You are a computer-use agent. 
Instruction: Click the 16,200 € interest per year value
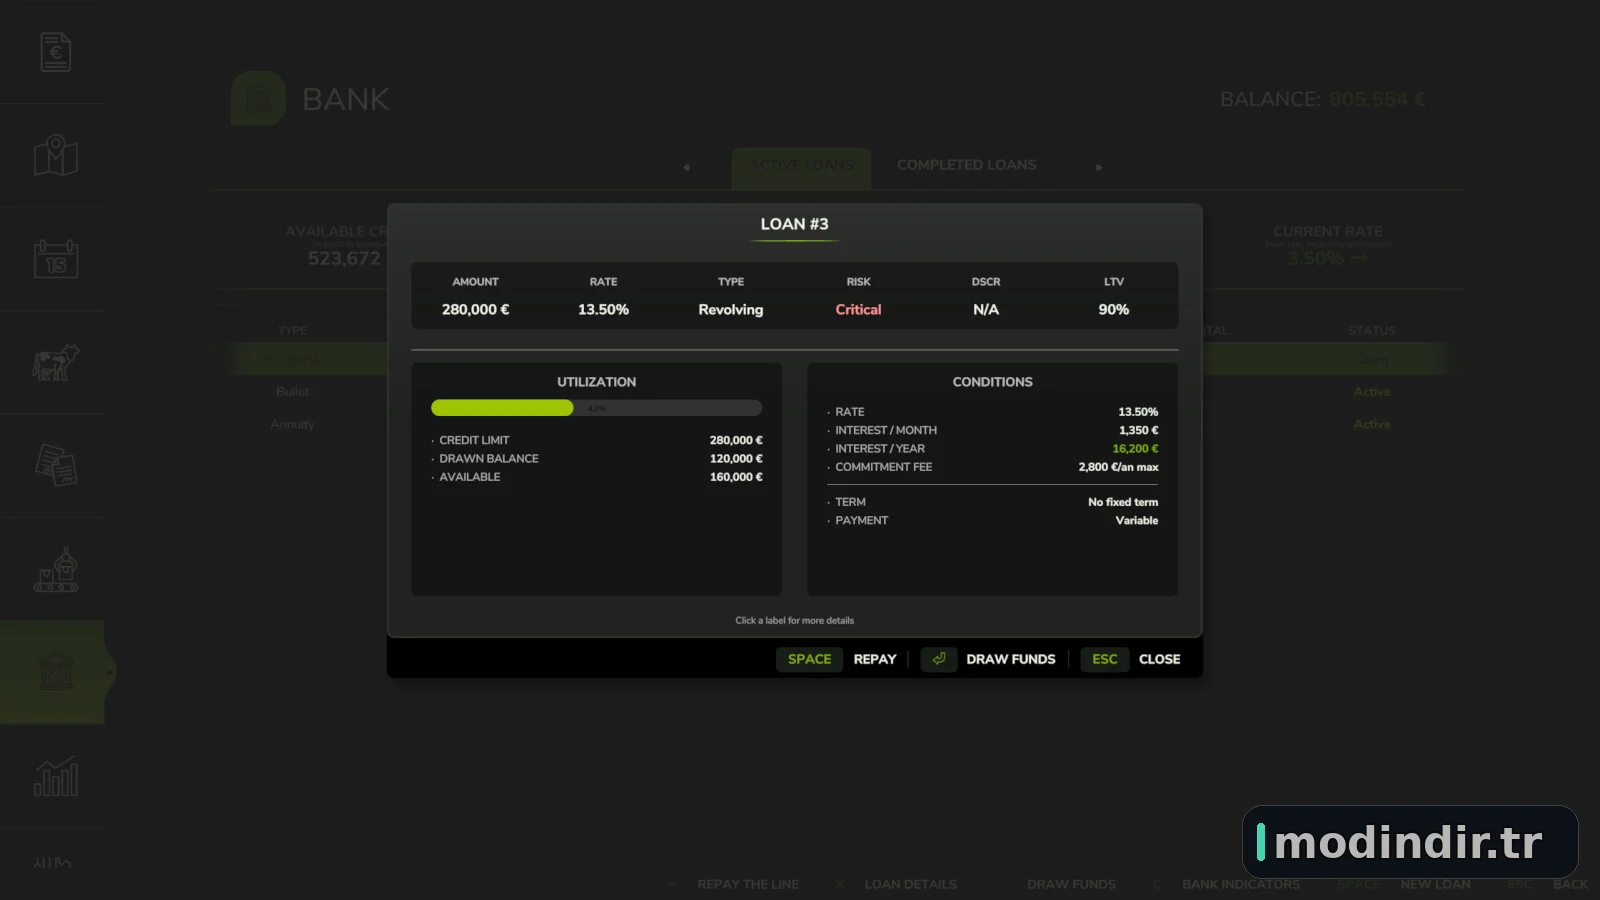tap(1135, 449)
